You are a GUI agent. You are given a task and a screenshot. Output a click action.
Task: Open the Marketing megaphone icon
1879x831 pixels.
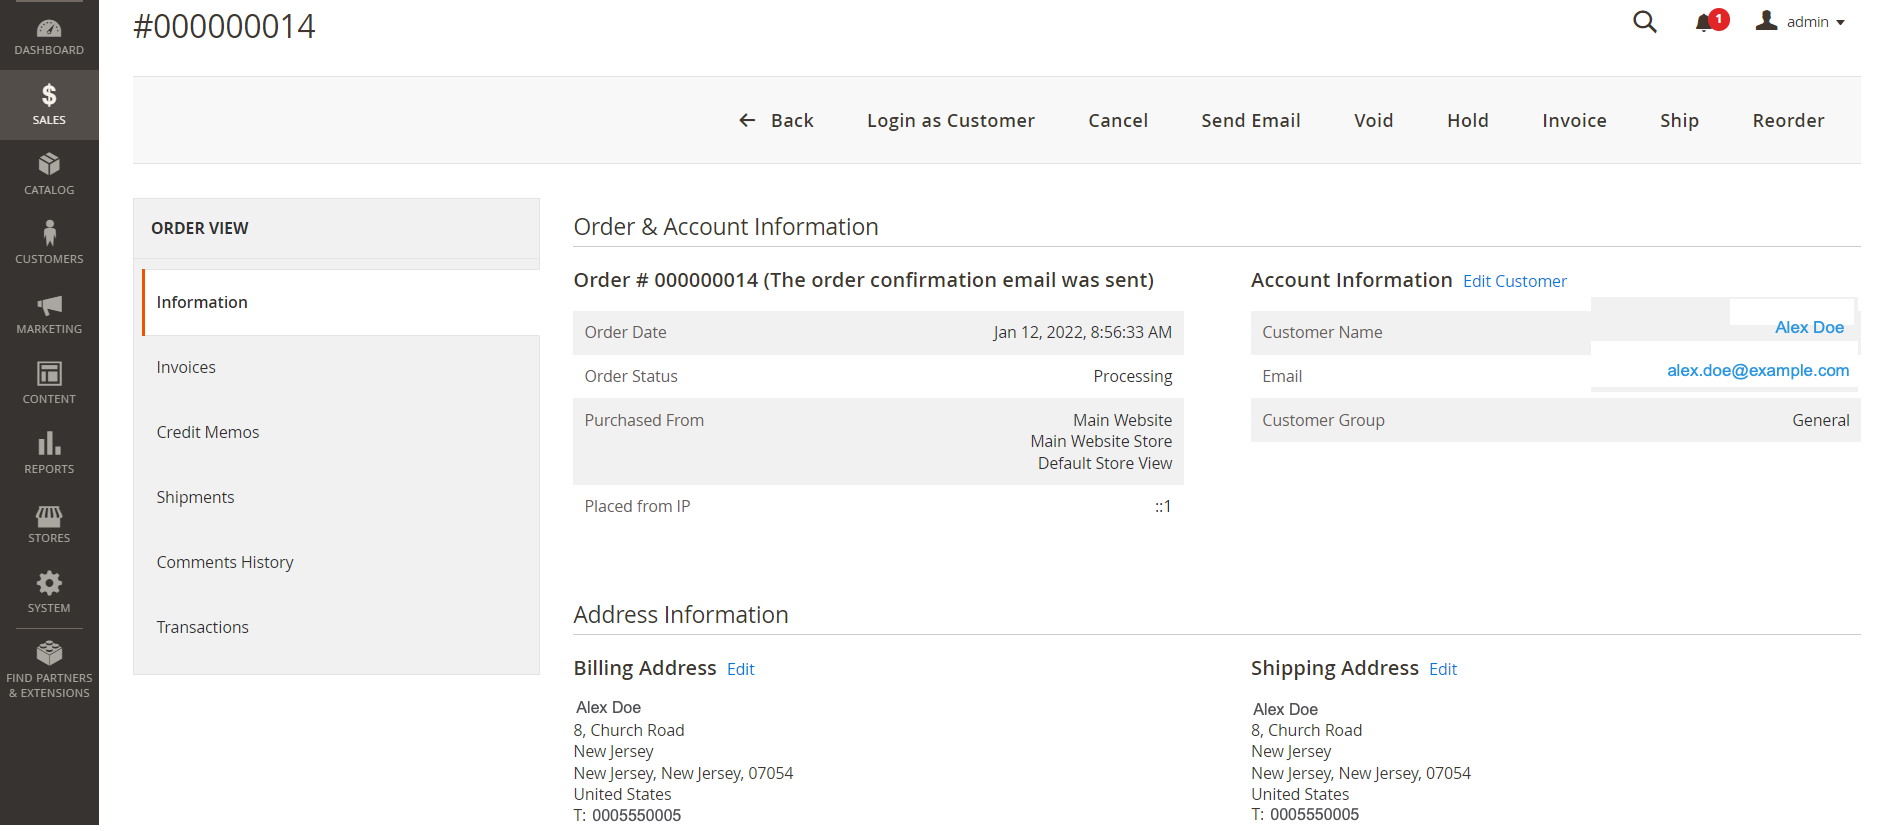tap(49, 305)
